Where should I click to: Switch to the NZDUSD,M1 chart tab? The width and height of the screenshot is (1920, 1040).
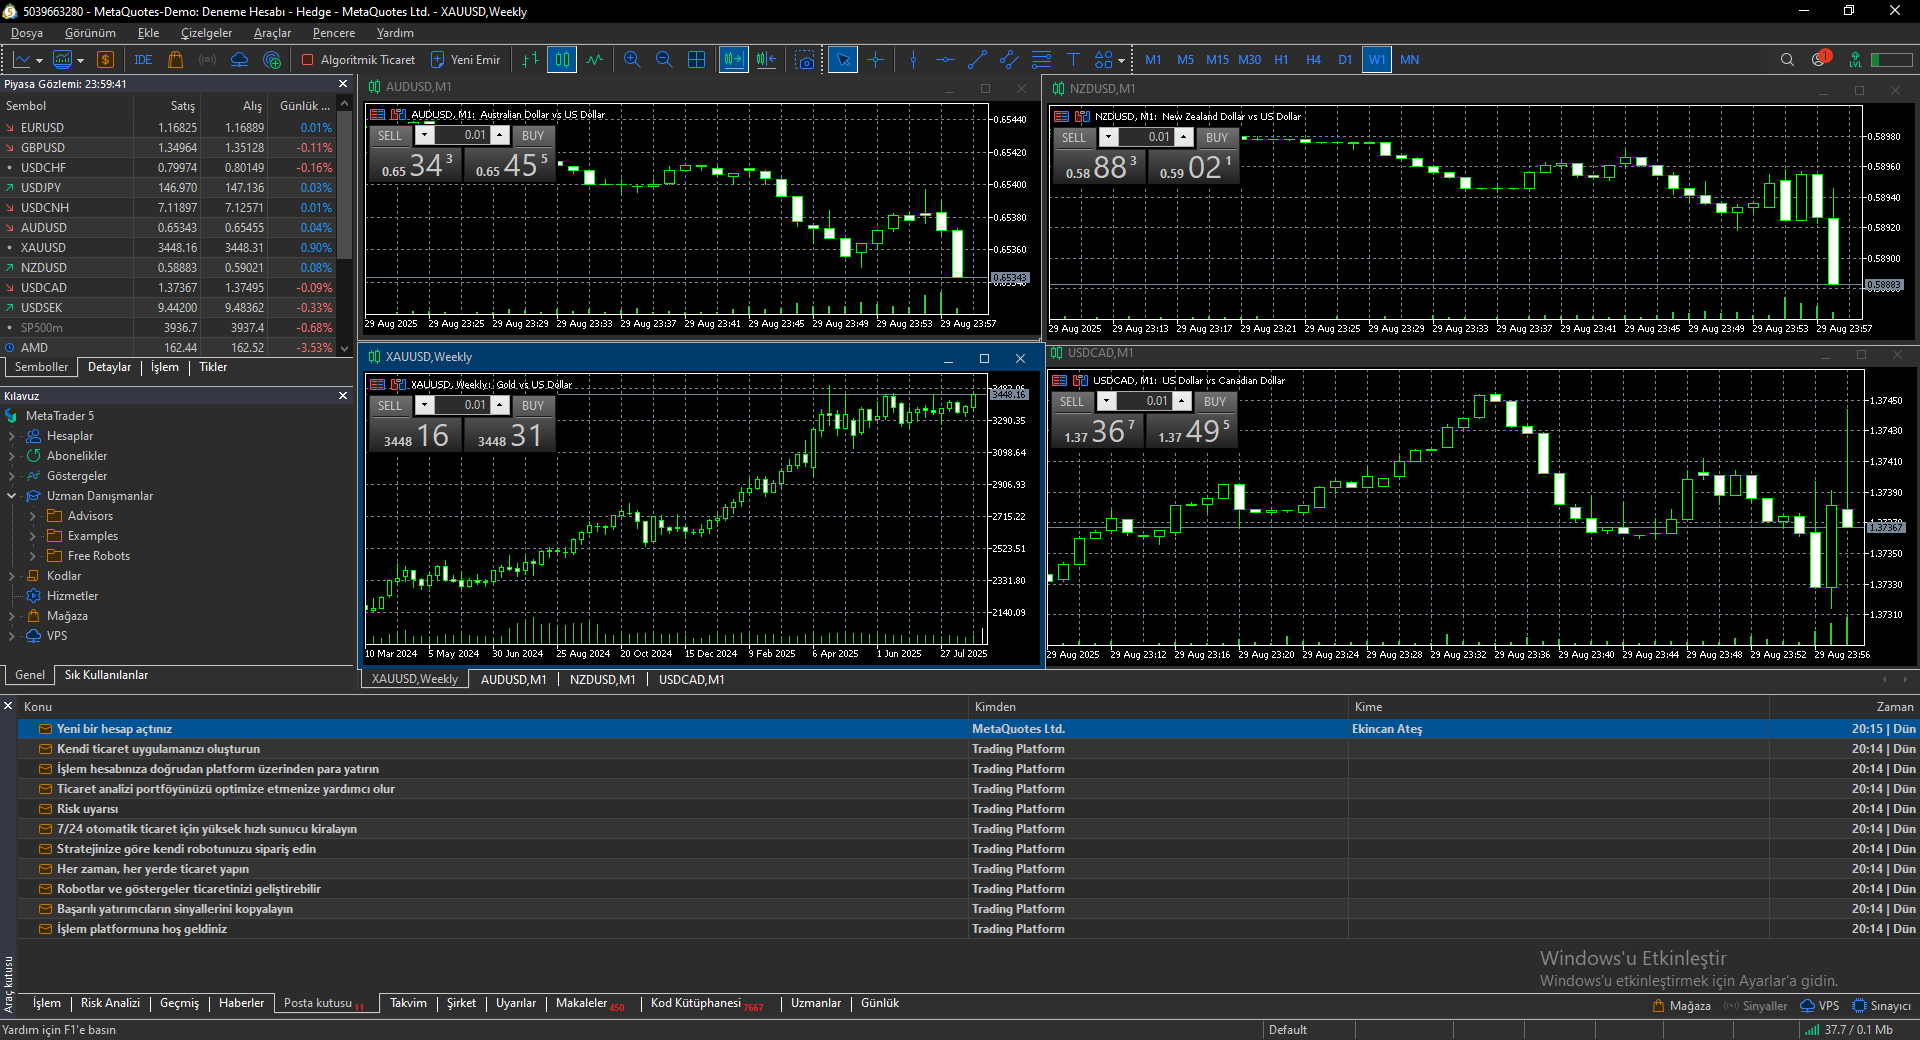602,679
